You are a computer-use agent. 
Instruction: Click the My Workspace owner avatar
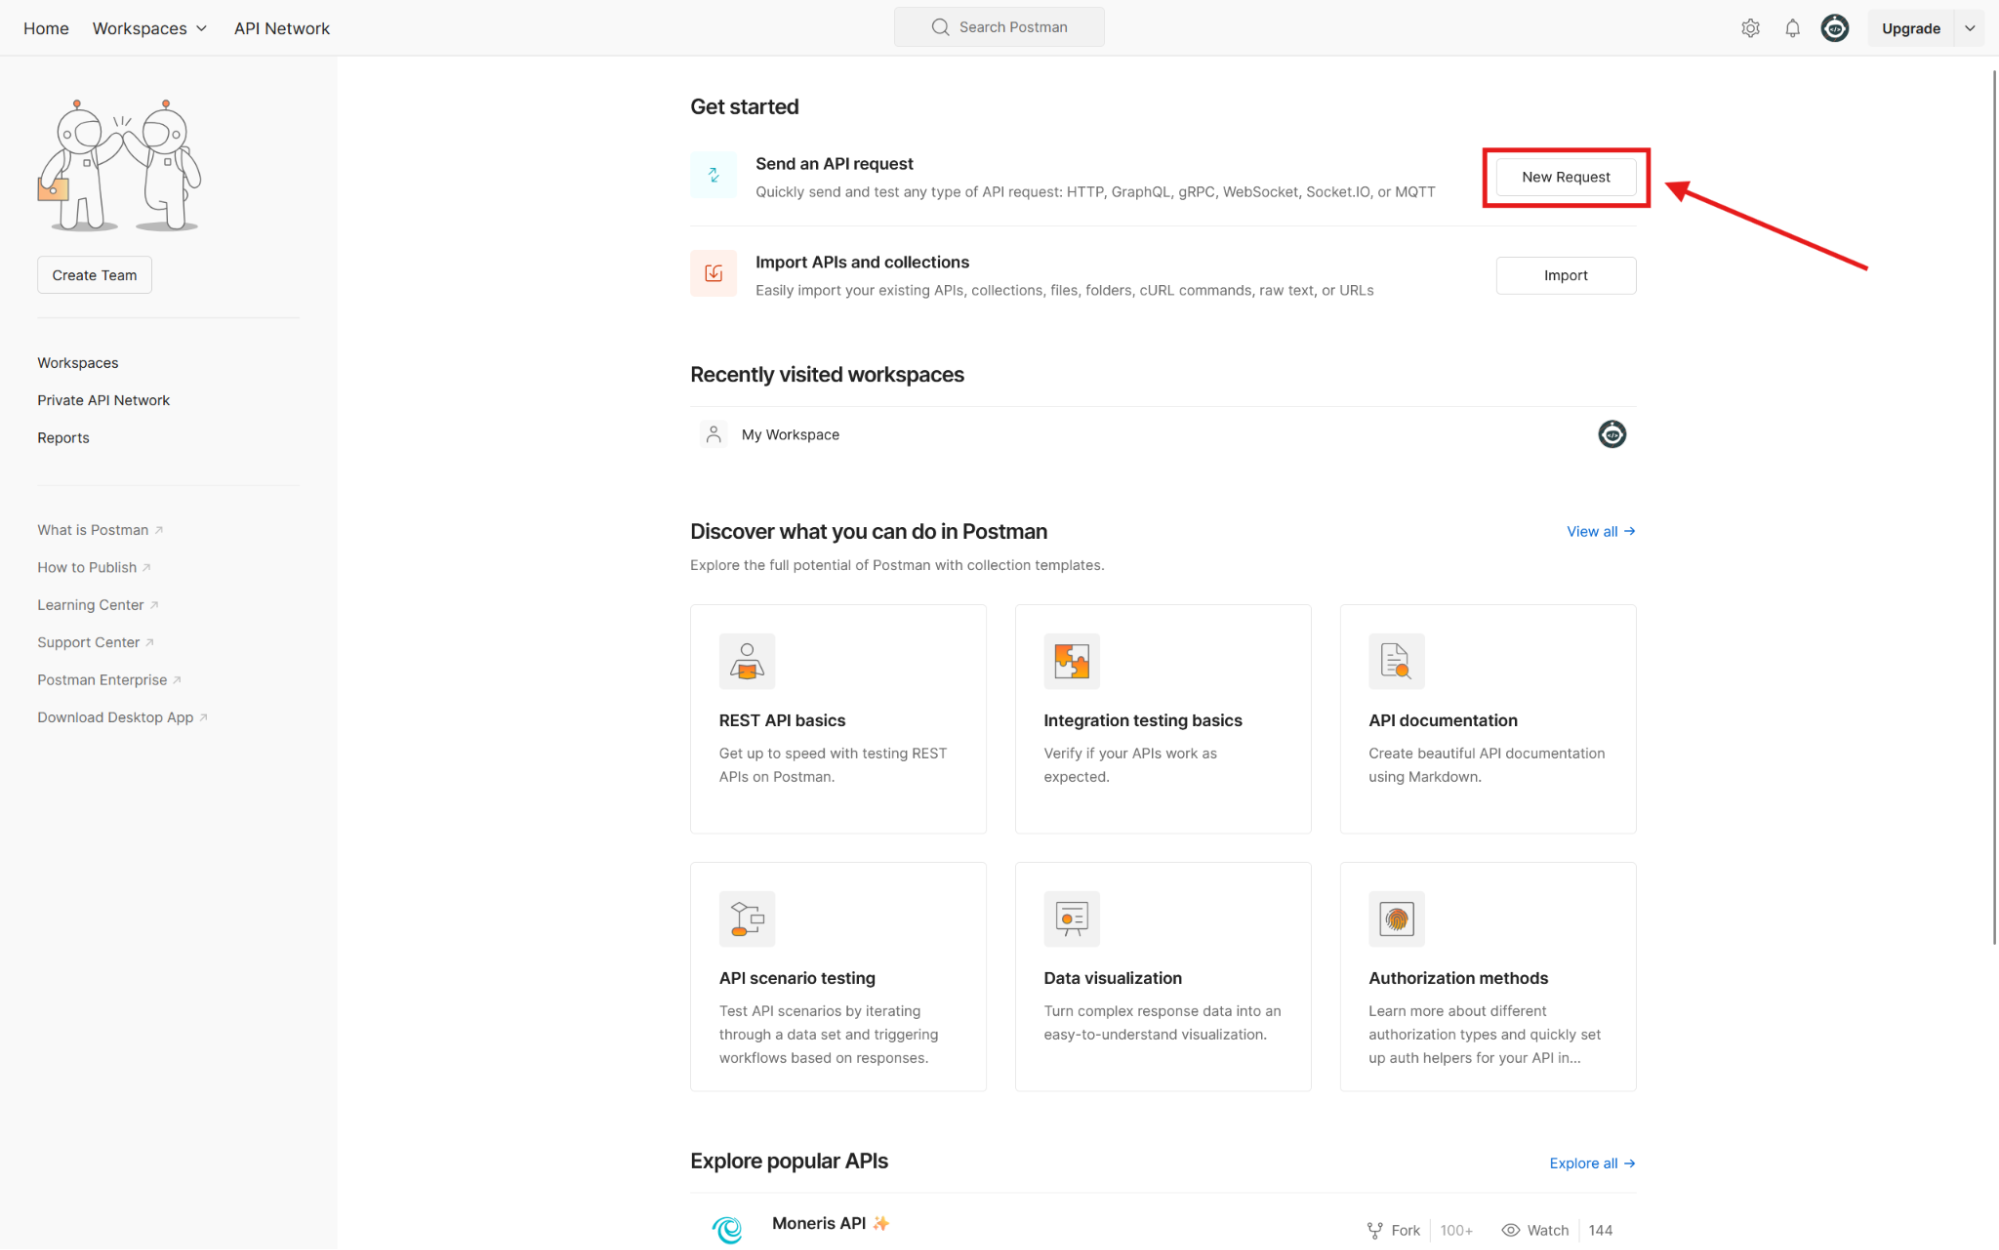coord(1612,434)
